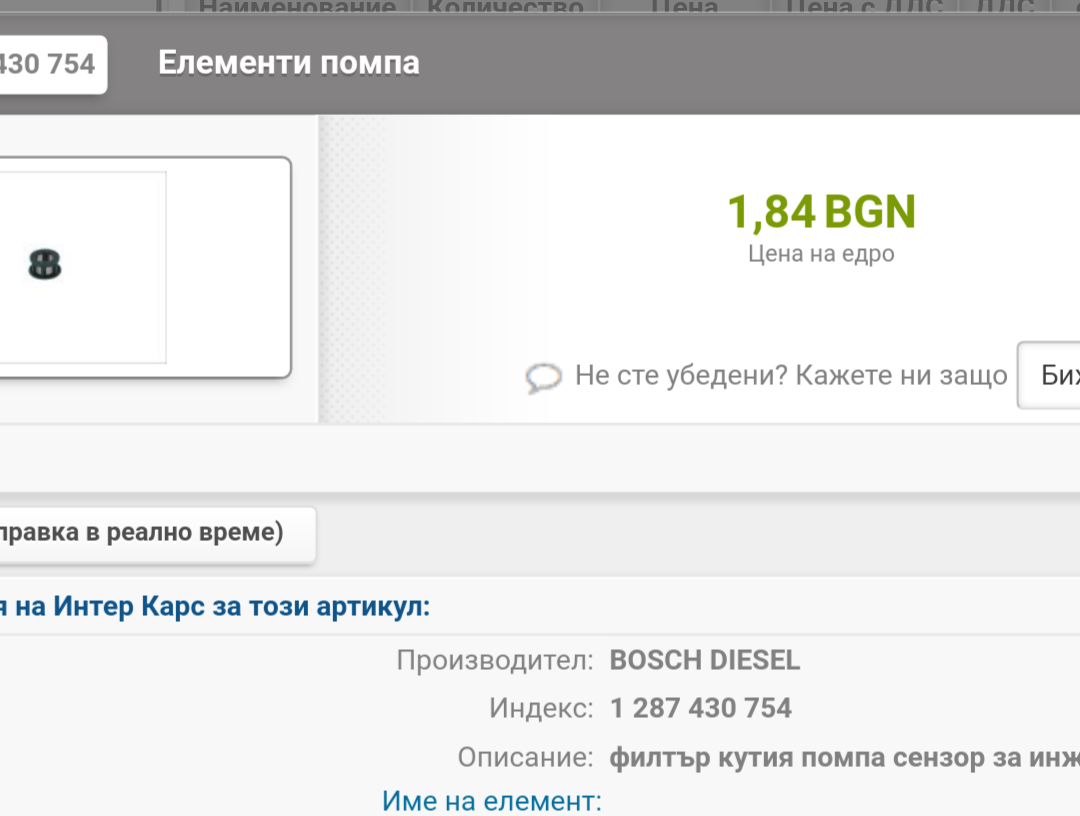Screen dimensions: 1080x816
Task: Click the Inter Cars article info heading
Action: pos(215,606)
